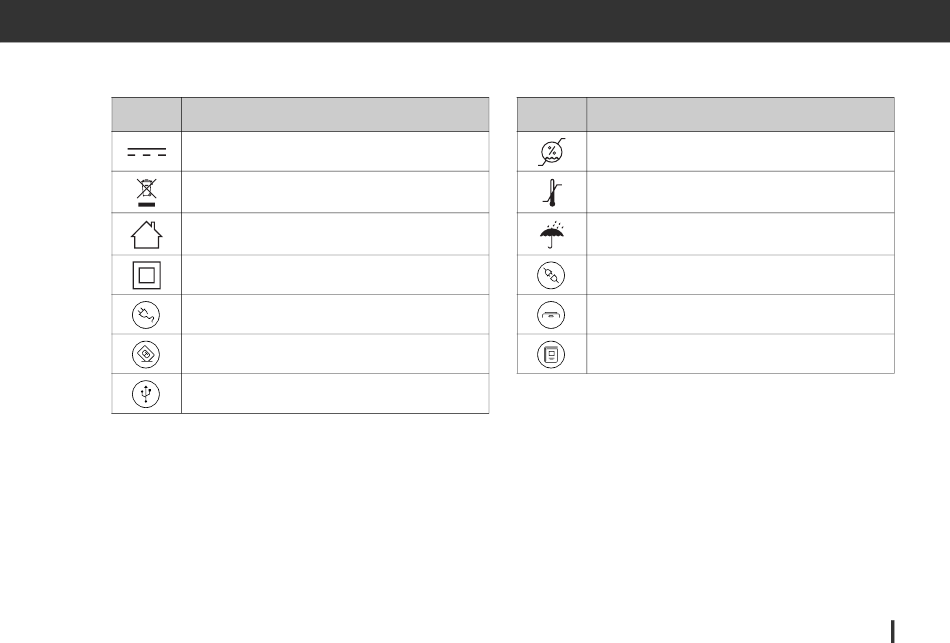
Task: Click the empty description beside USB symbol
Action: point(335,394)
